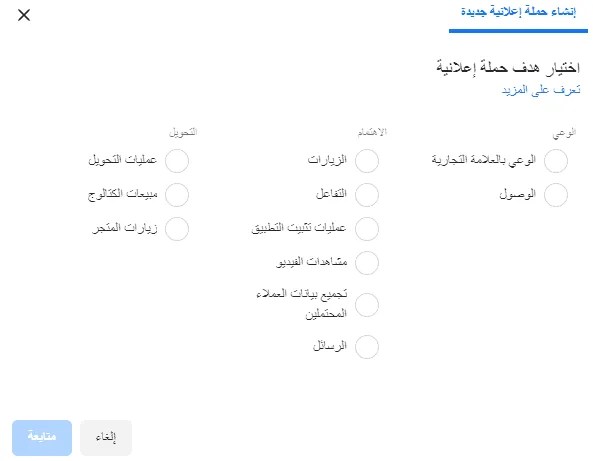Choose the التفاعل objective radio button
The height and width of the screenshot is (461, 593).
(367, 195)
